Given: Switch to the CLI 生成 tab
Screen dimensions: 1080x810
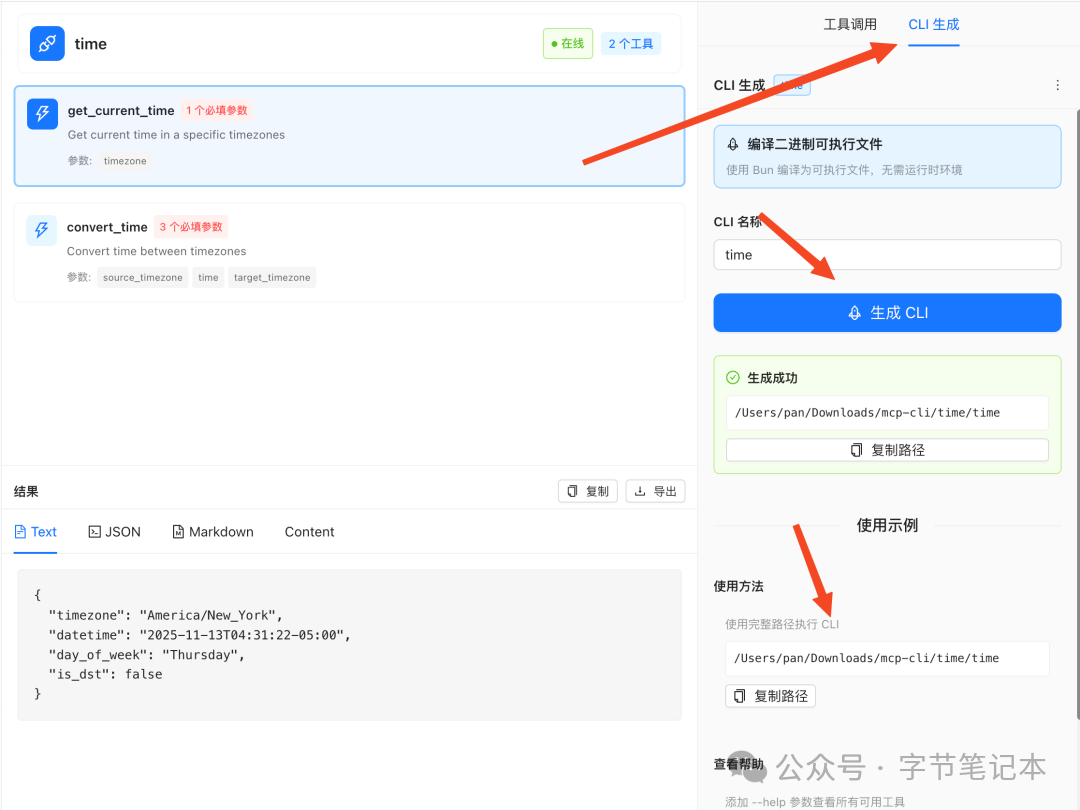Looking at the screenshot, I should click(933, 25).
